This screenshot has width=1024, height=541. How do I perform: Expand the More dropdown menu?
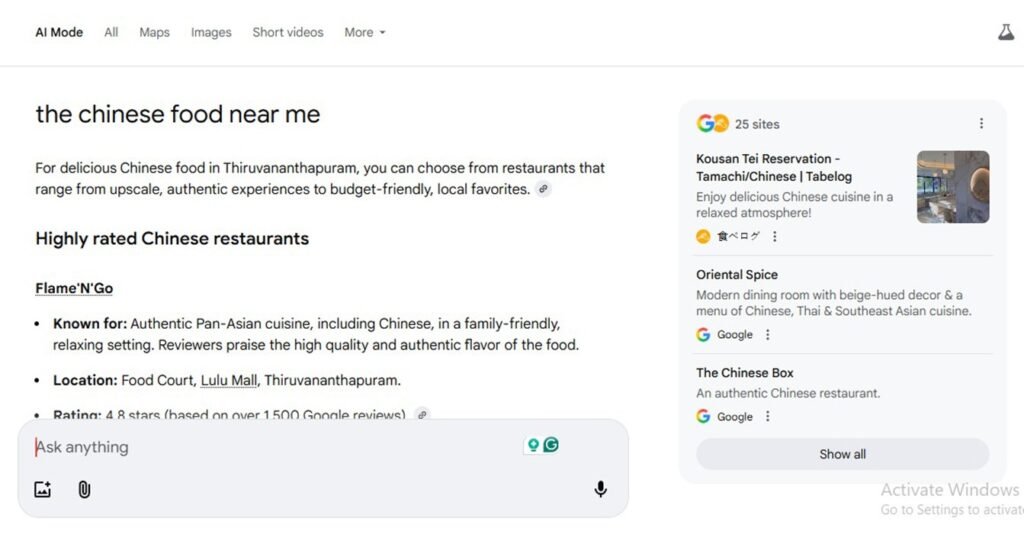tap(364, 32)
